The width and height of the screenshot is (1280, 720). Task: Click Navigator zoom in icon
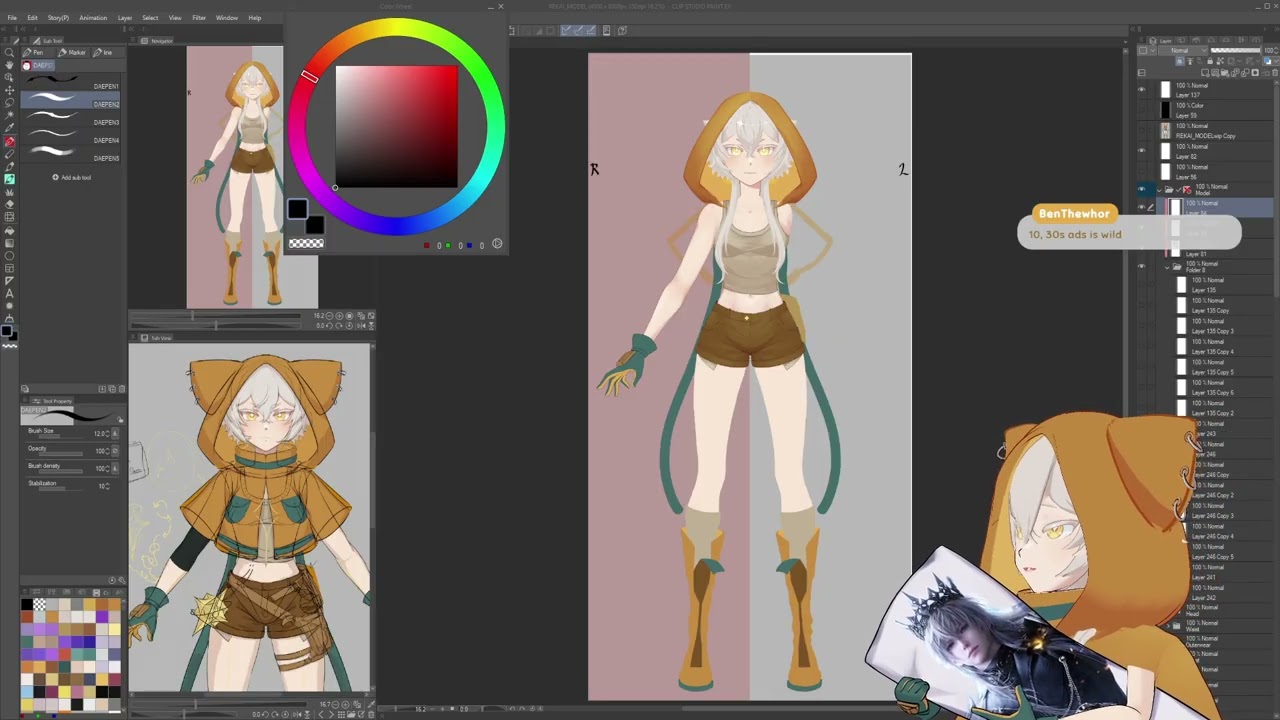click(339, 316)
